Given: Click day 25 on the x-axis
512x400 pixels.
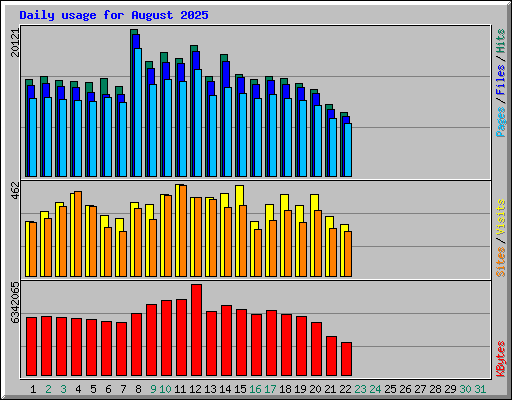Looking at the screenshot, I should tap(390, 389).
